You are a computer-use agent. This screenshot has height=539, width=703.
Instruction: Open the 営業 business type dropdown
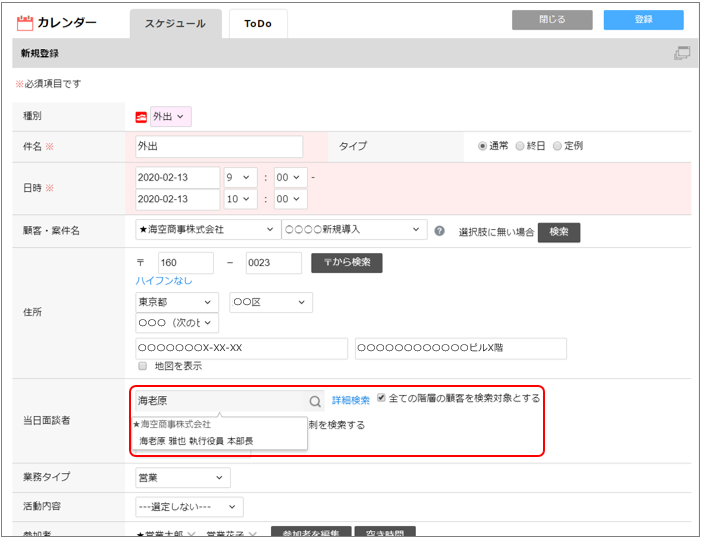[x=183, y=478]
